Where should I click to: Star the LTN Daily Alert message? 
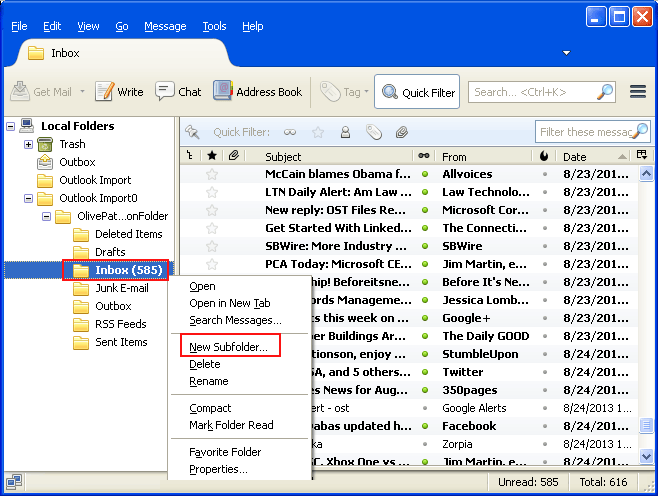(212, 192)
